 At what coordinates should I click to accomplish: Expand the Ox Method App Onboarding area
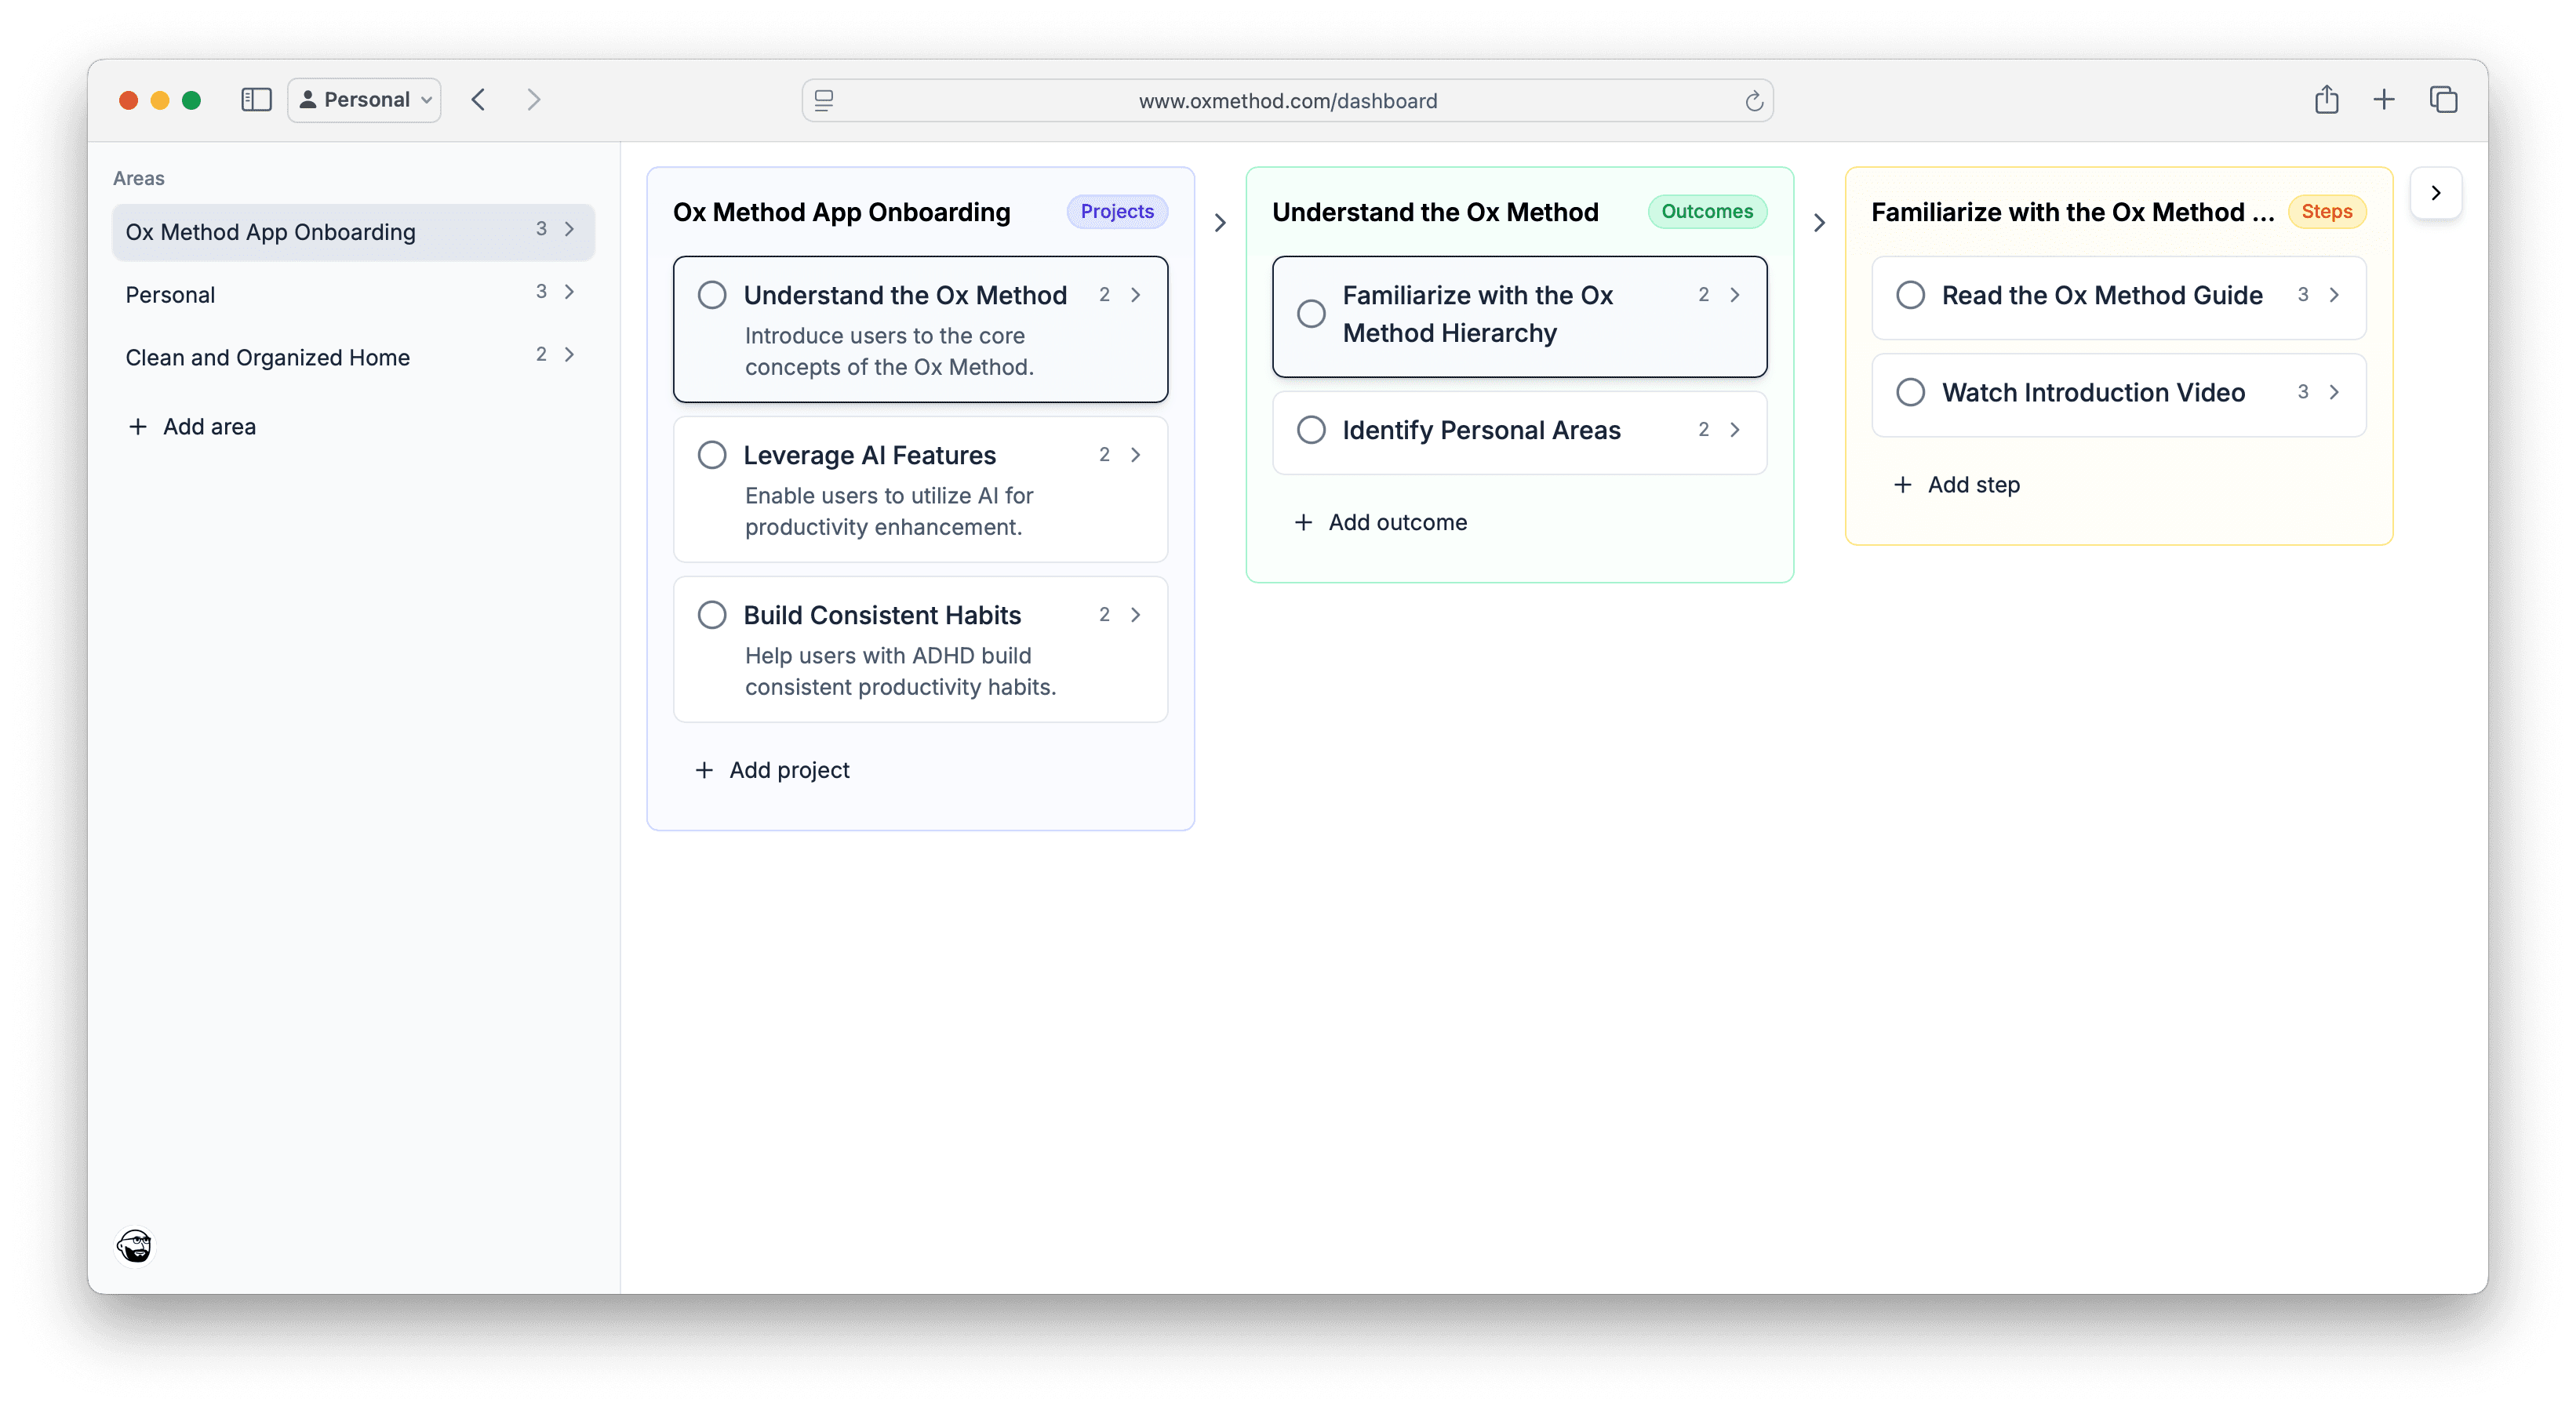[x=569, y=229]
